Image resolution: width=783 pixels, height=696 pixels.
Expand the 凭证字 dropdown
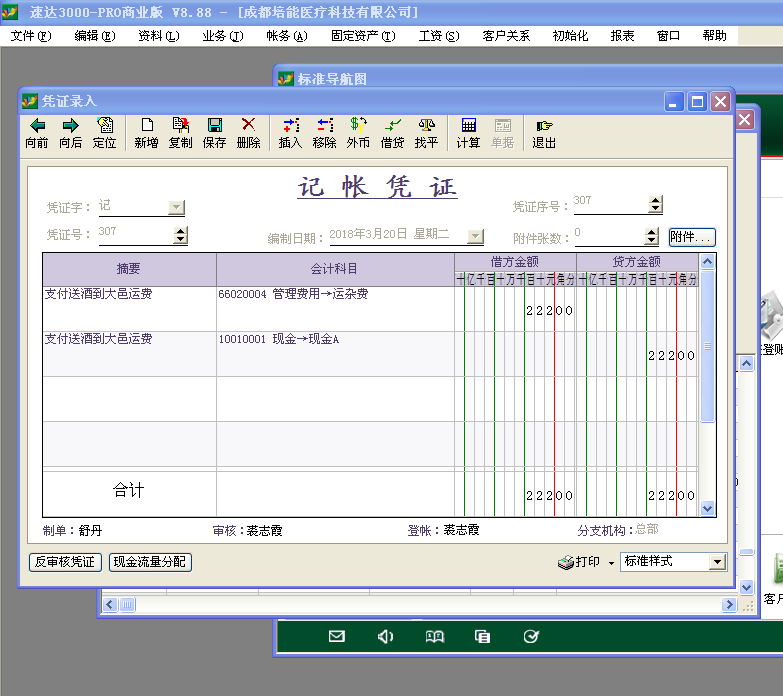click(176, 208)
